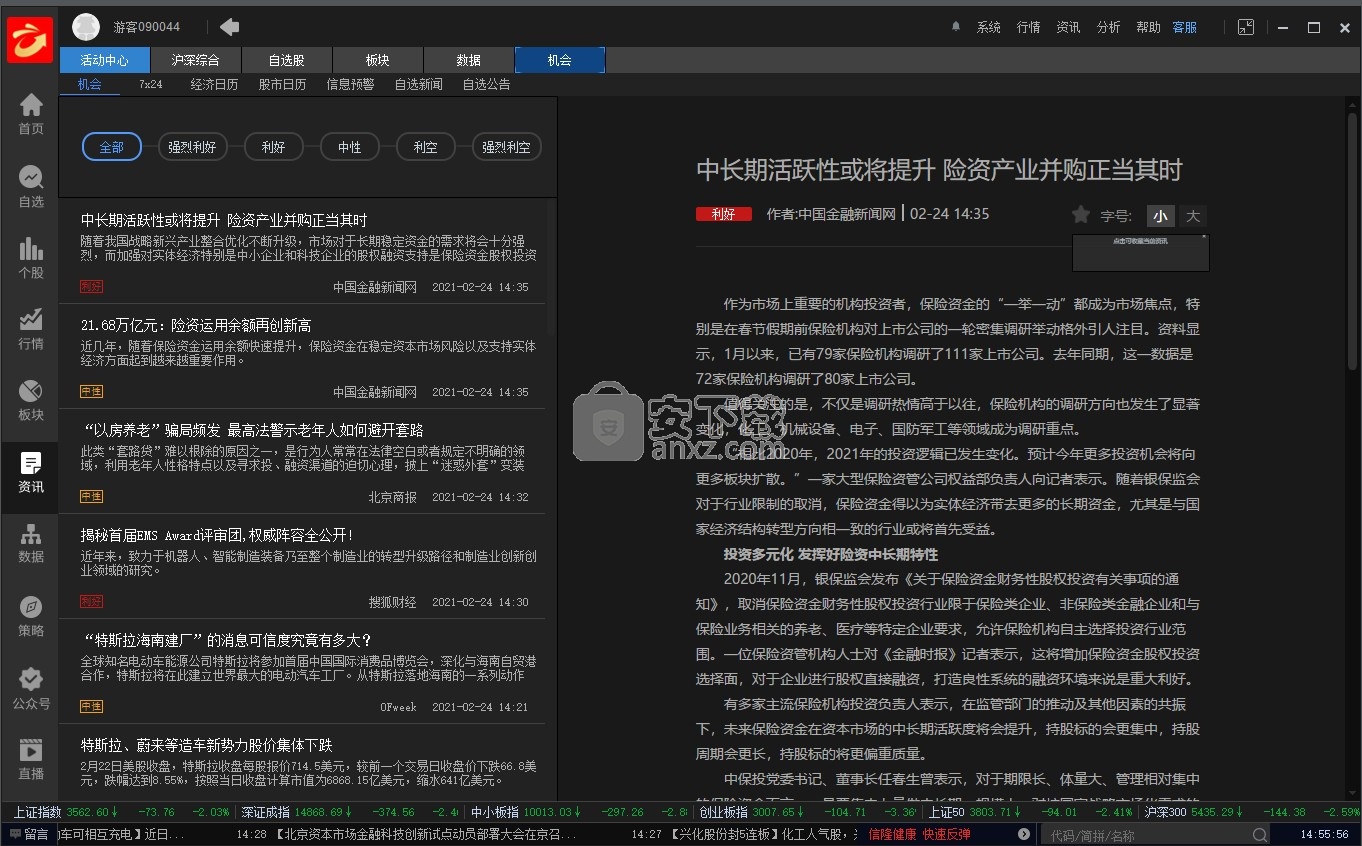
Task: Open the 公众号 sidebar icon
Action: [31, 688]
